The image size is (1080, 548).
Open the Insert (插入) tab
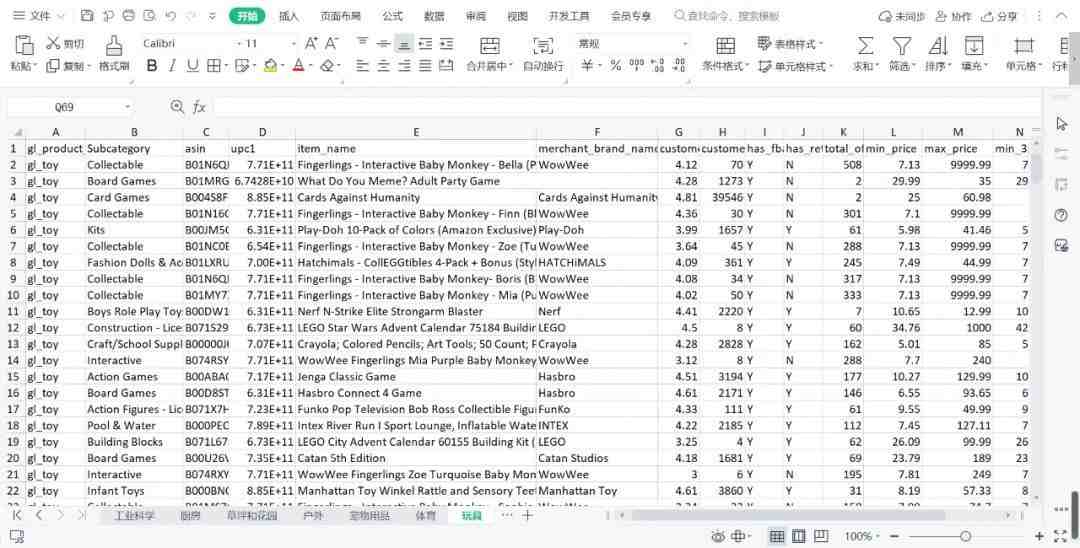(x=289, y=16)
